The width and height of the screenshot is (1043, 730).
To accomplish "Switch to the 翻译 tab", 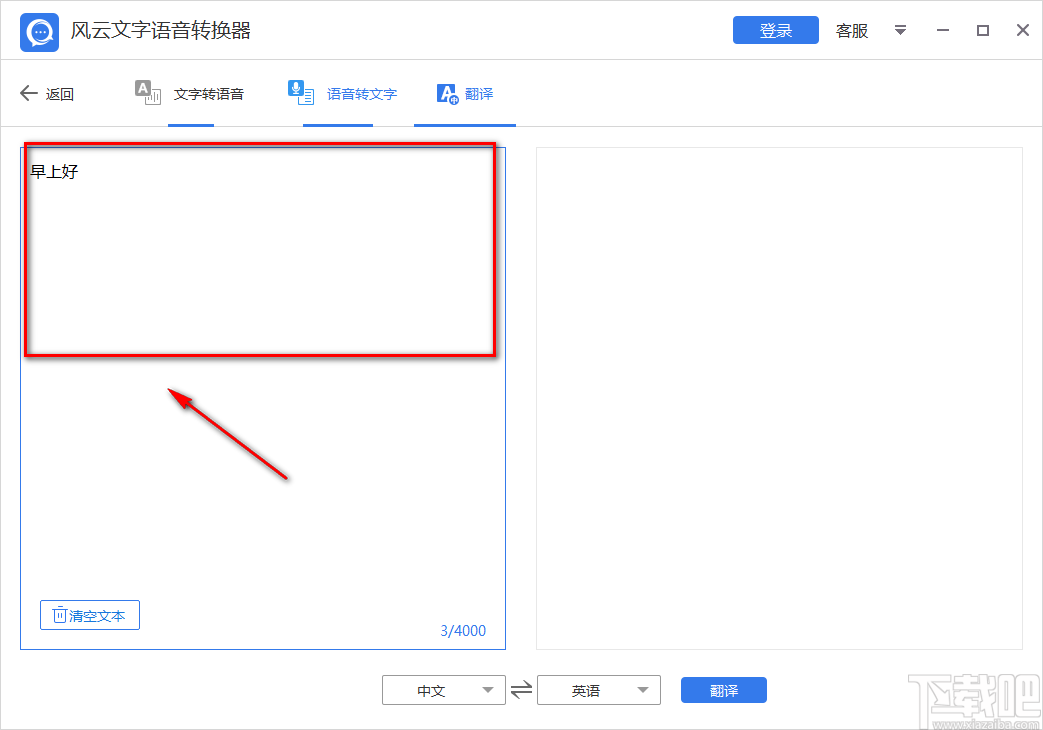I will 479,94.
